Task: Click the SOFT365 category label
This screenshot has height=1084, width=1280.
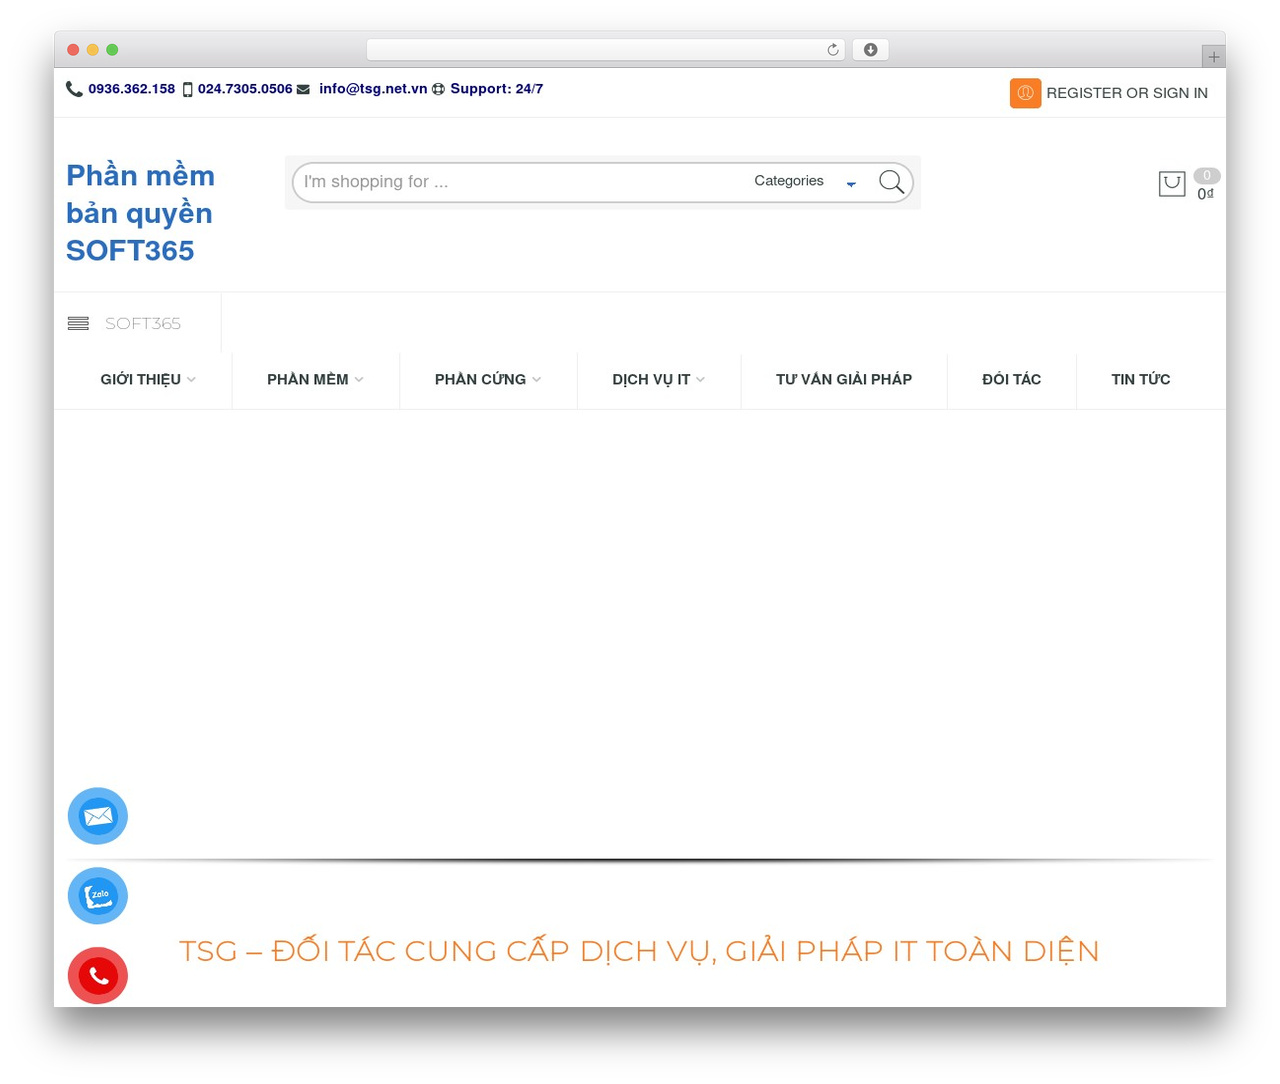Action: (143, 323)
